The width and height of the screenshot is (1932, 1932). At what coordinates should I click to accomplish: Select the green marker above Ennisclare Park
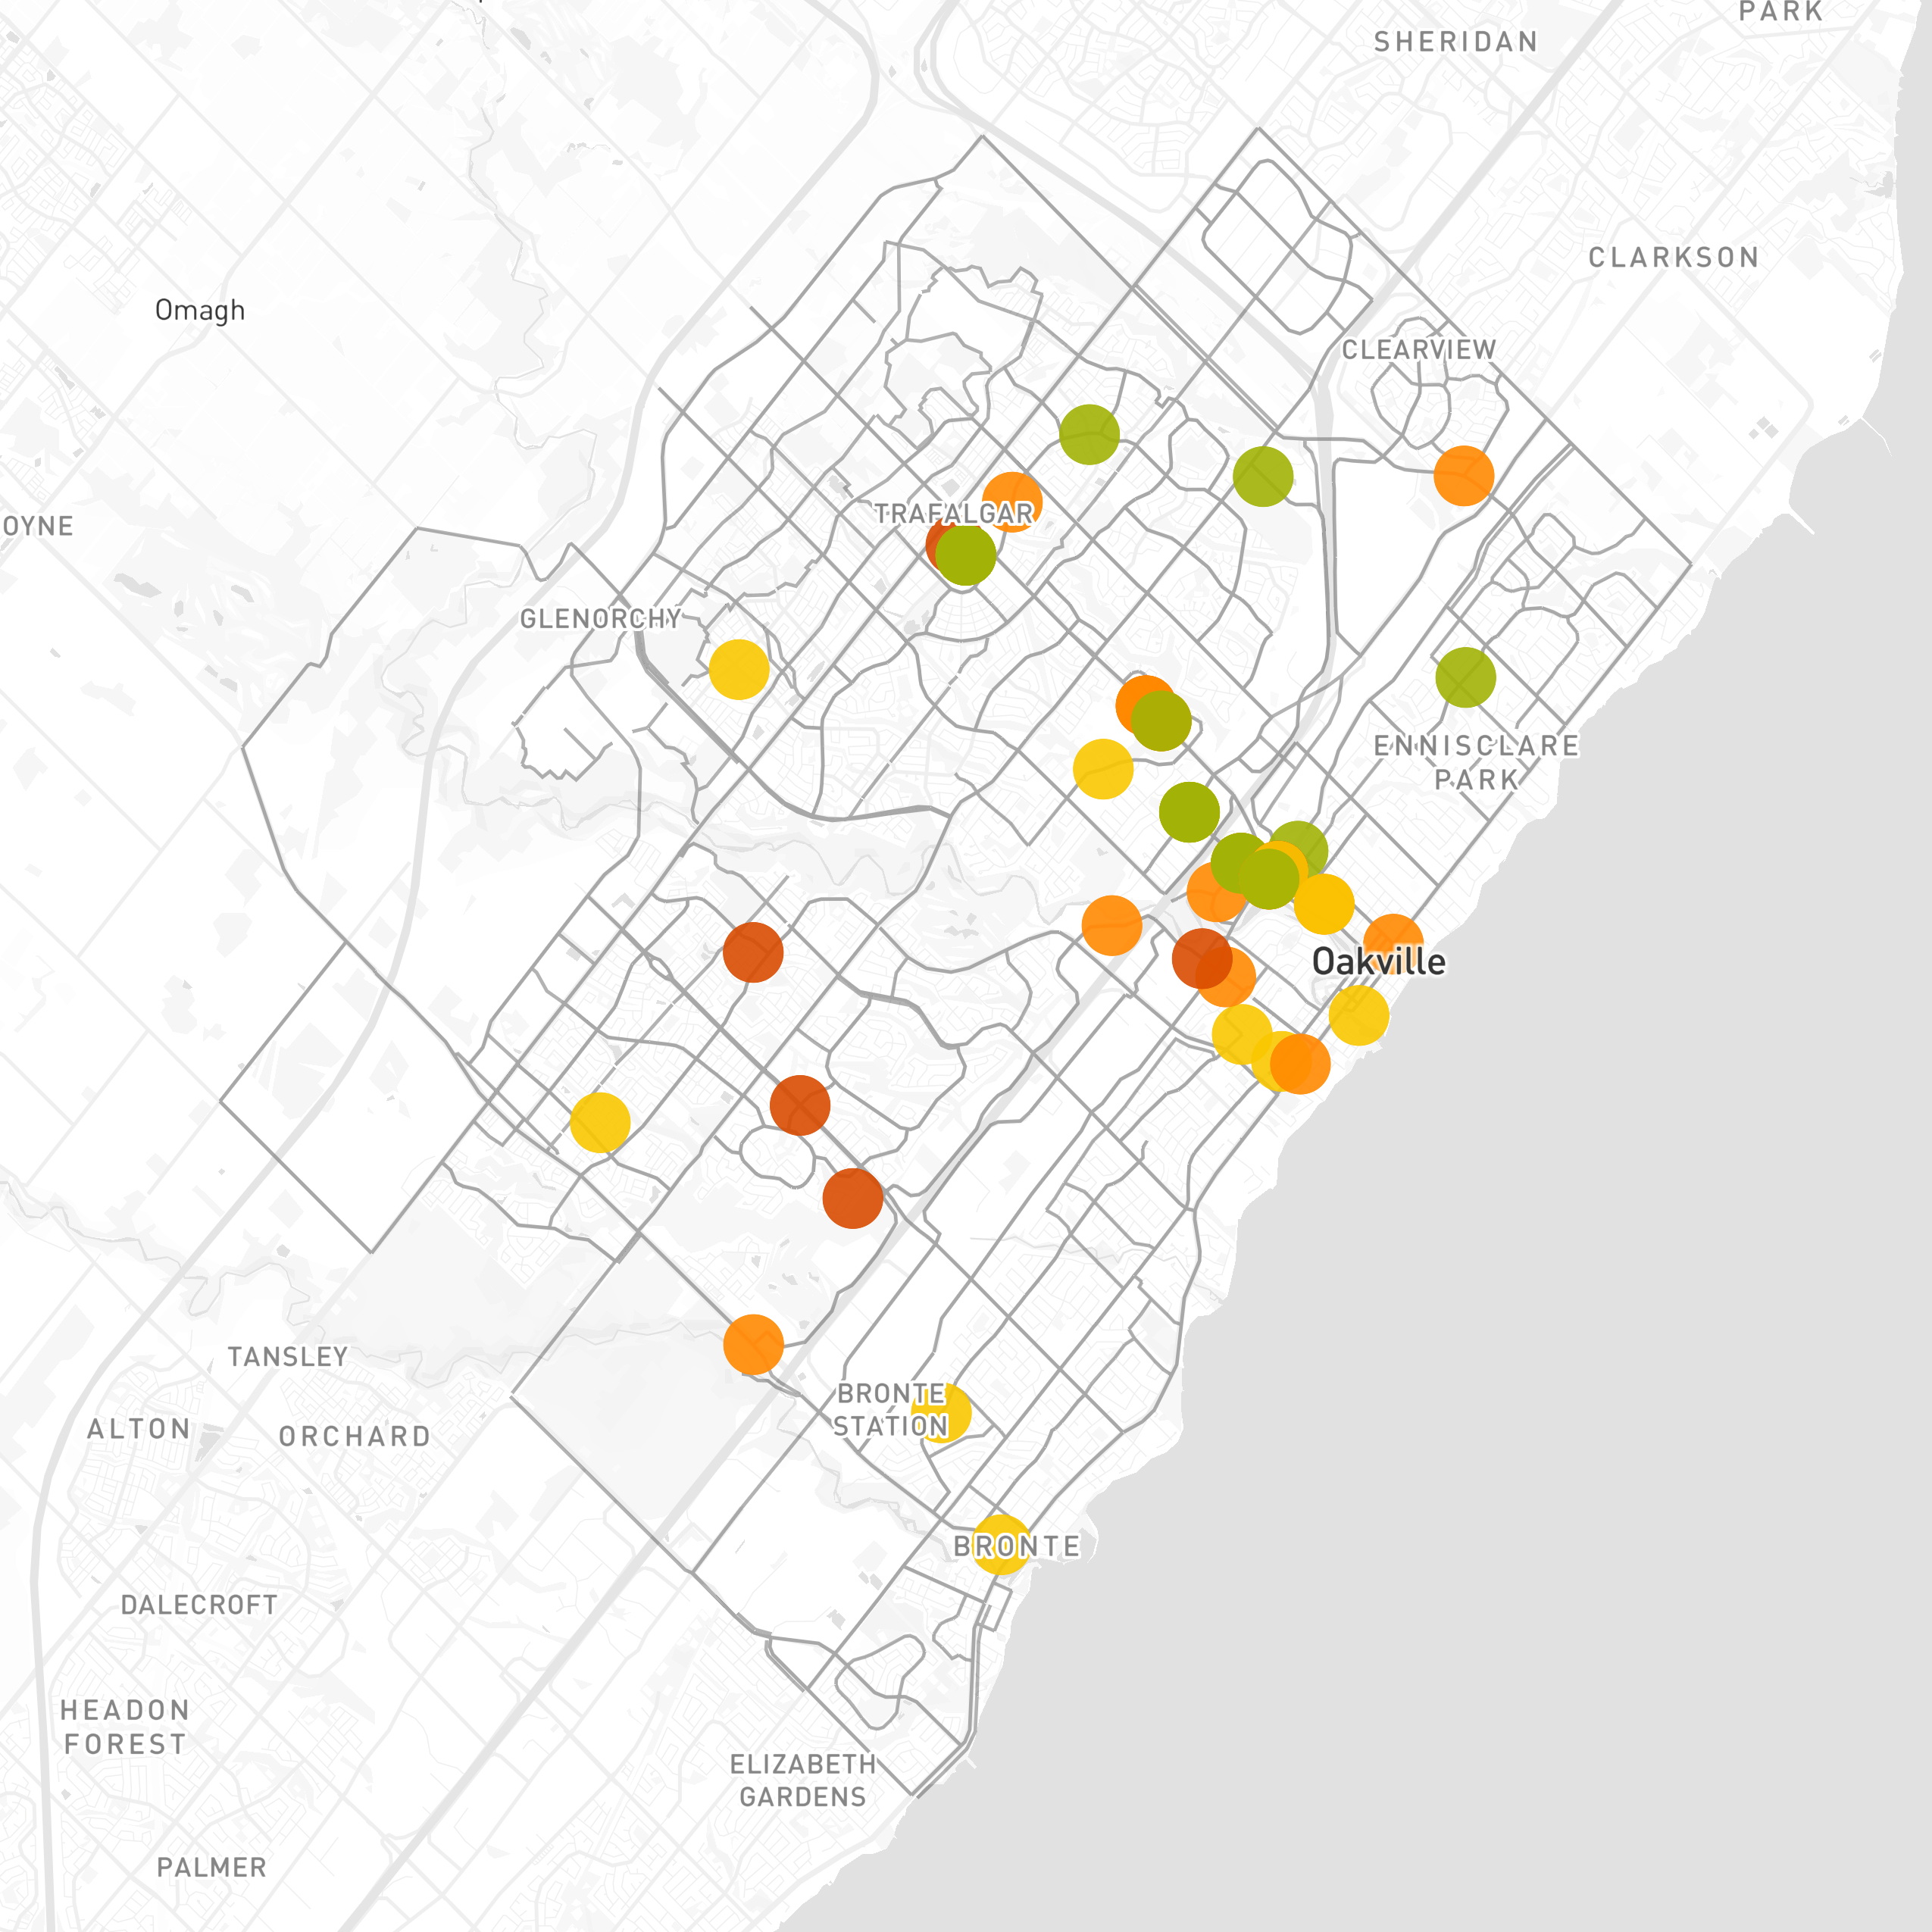pos(1465,677)
